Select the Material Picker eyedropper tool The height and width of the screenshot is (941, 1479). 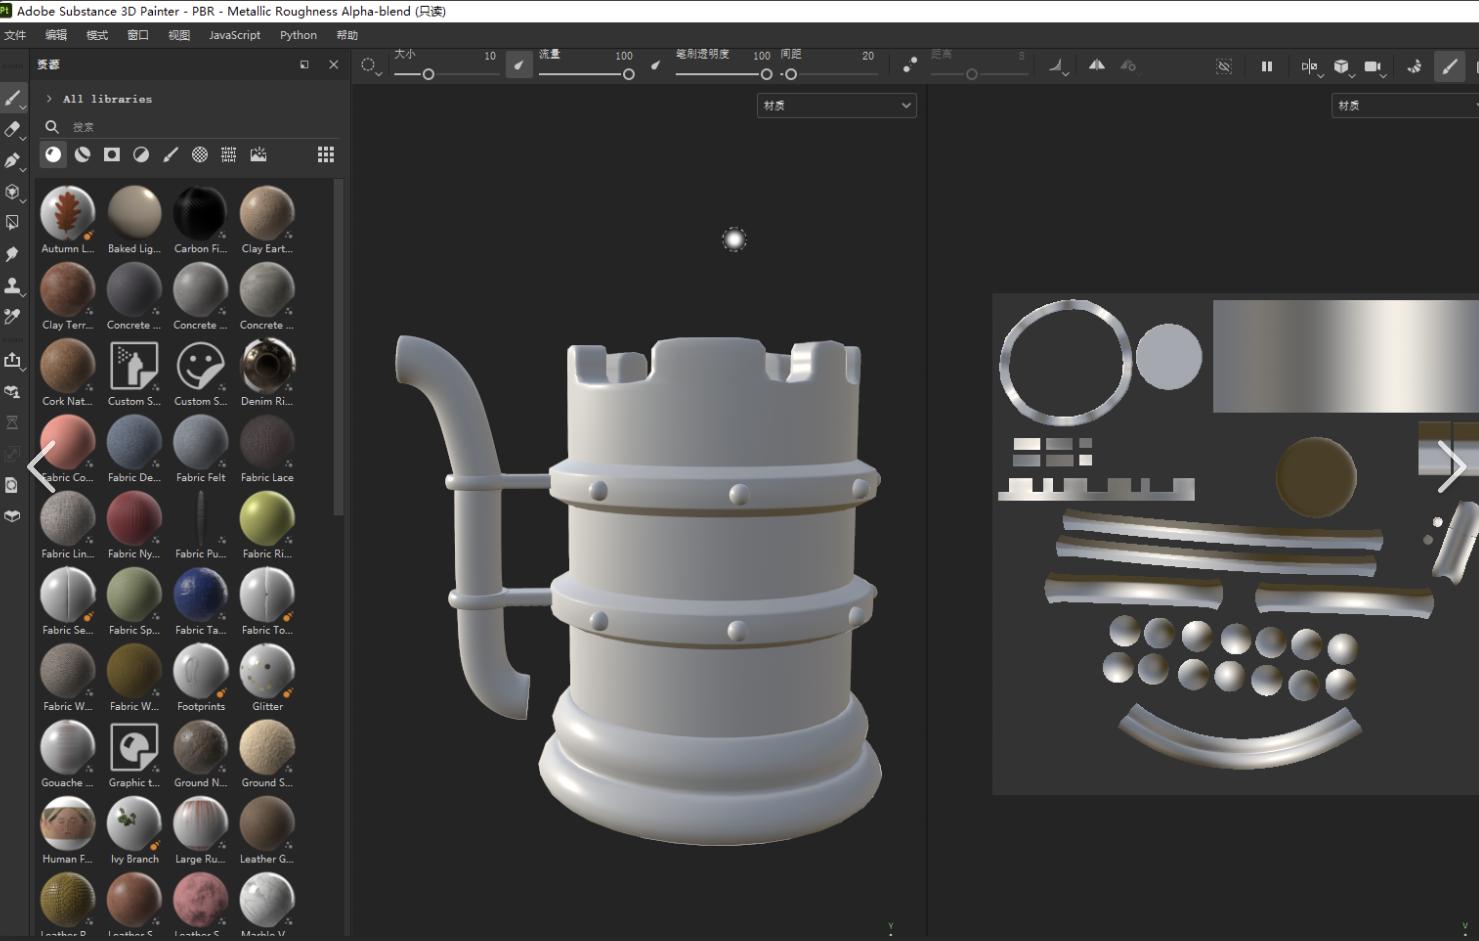[x=12, y=317]
